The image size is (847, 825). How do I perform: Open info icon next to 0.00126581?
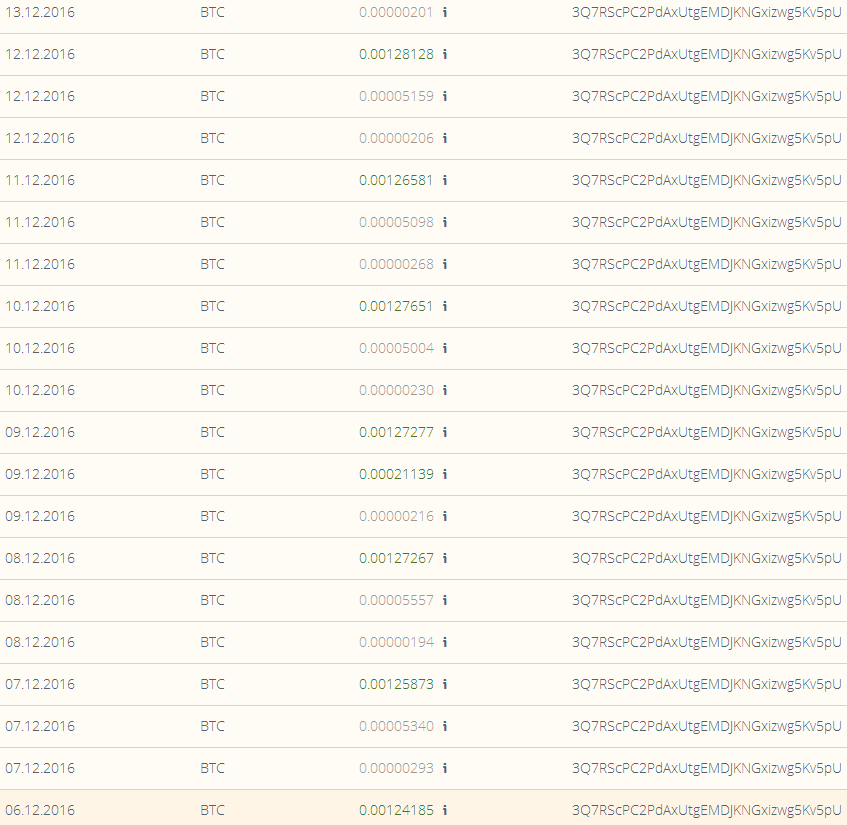point(445,180)
